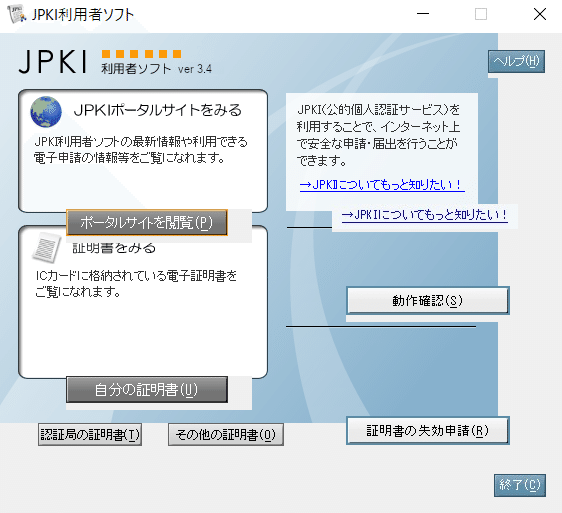The height and width of the screenshot is (513, 562).
Task: Click the JPKIポータルサイトをみる heading
Action: point(158,110)
